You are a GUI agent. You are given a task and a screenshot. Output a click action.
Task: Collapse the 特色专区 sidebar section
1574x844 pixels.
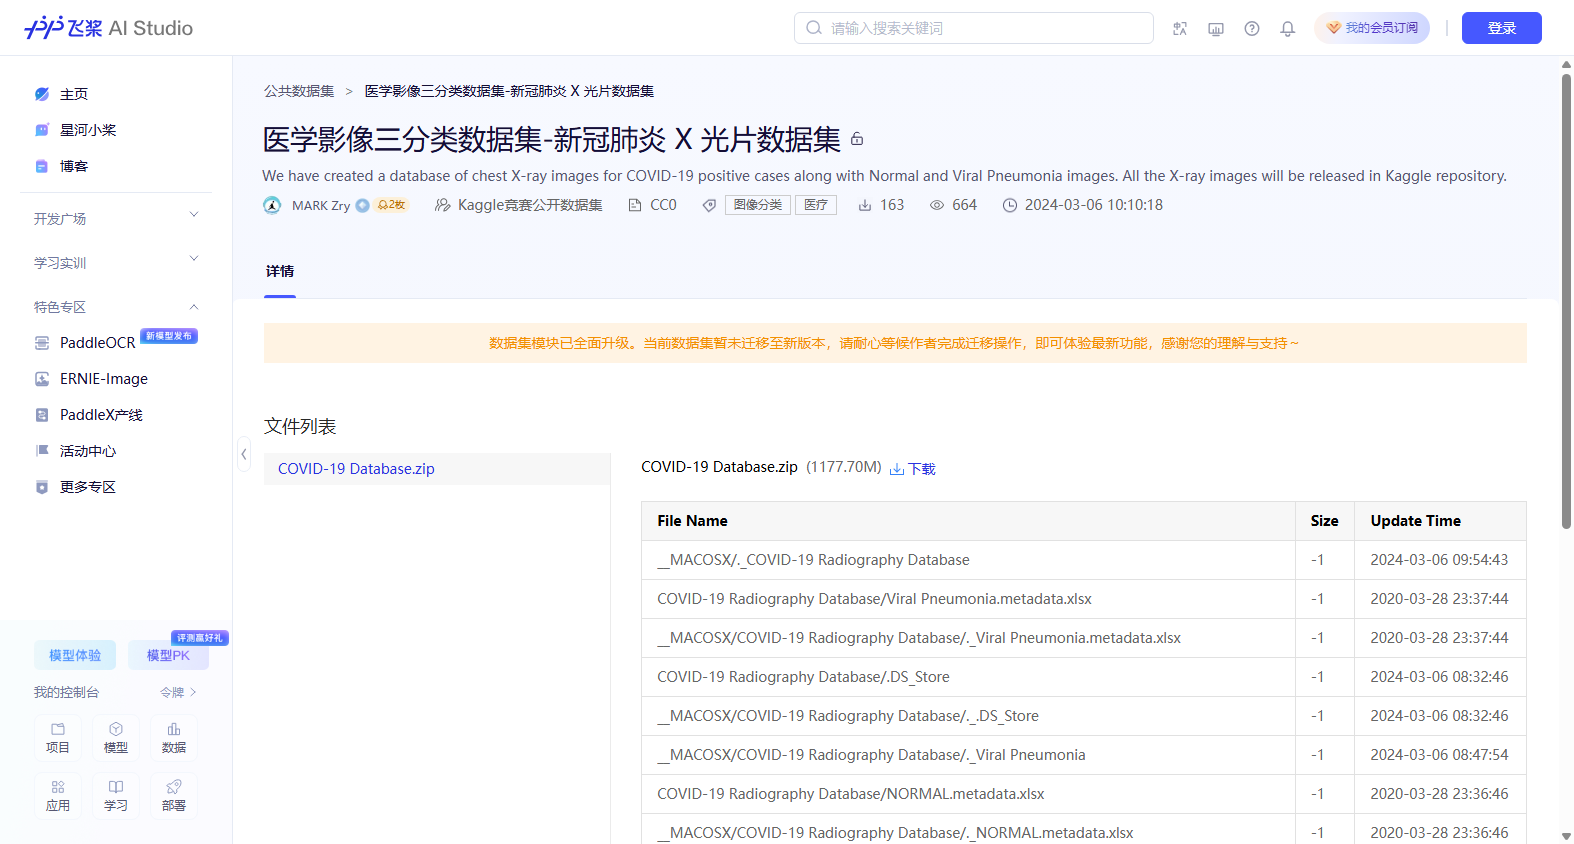pos(116,306)
